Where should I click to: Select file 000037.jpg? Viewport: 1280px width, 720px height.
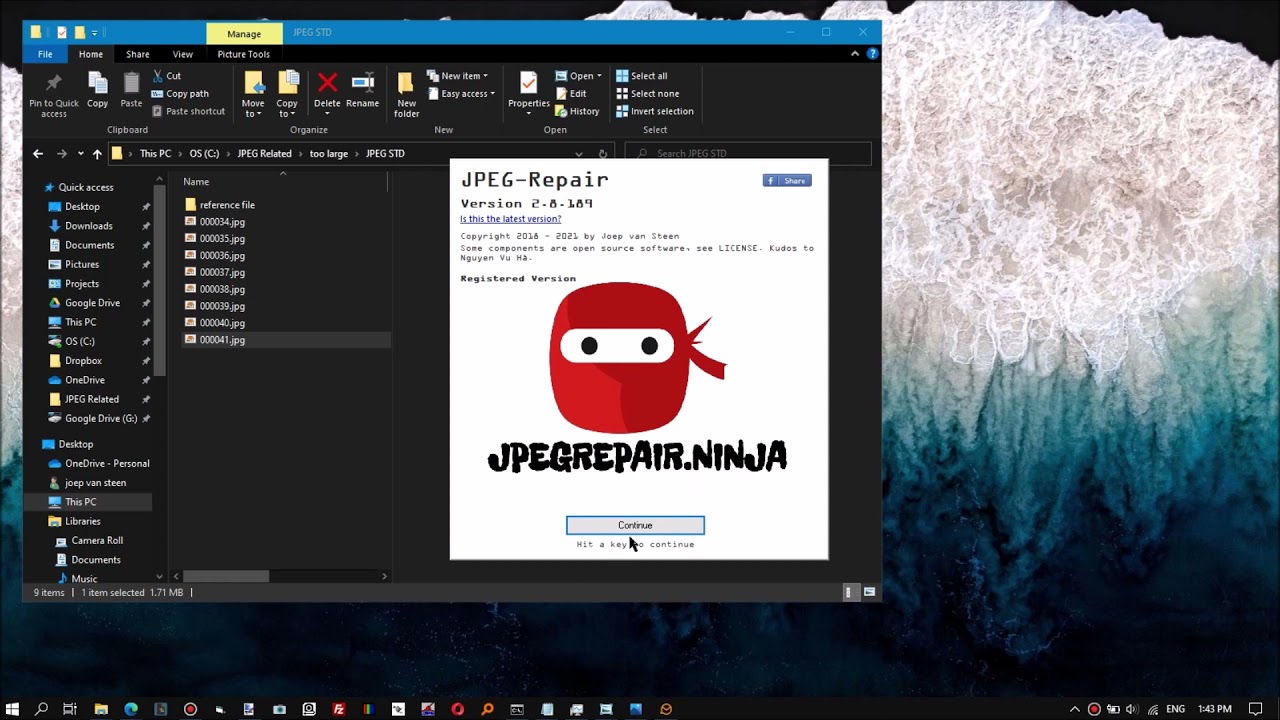[222, 272]
